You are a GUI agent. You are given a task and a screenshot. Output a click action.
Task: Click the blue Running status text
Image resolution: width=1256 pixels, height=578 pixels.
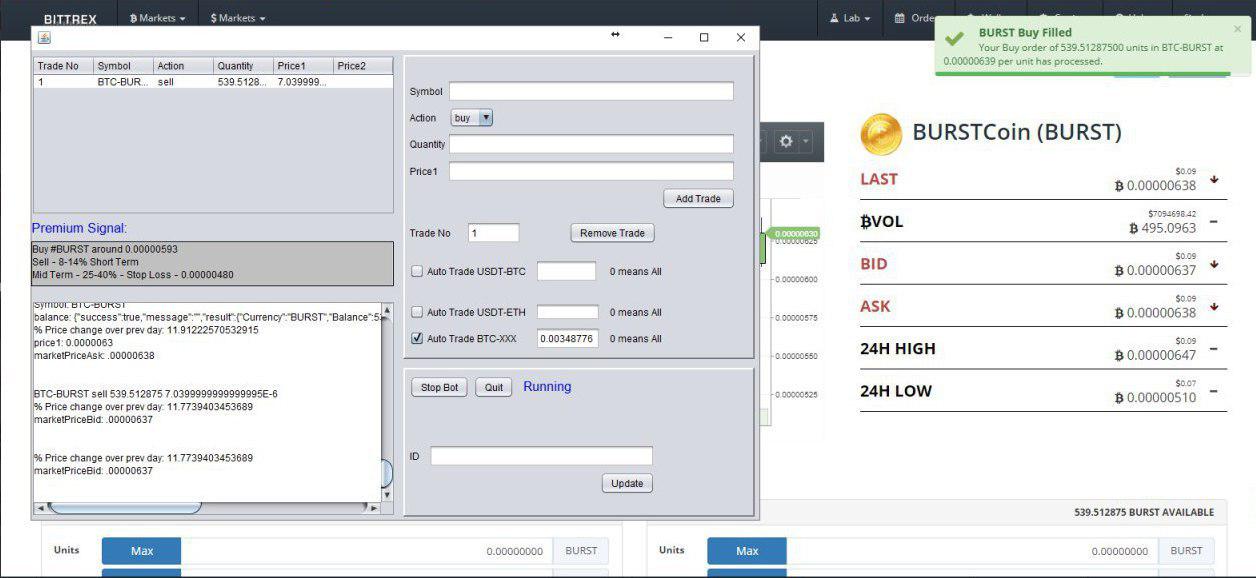tap(547, 387)
